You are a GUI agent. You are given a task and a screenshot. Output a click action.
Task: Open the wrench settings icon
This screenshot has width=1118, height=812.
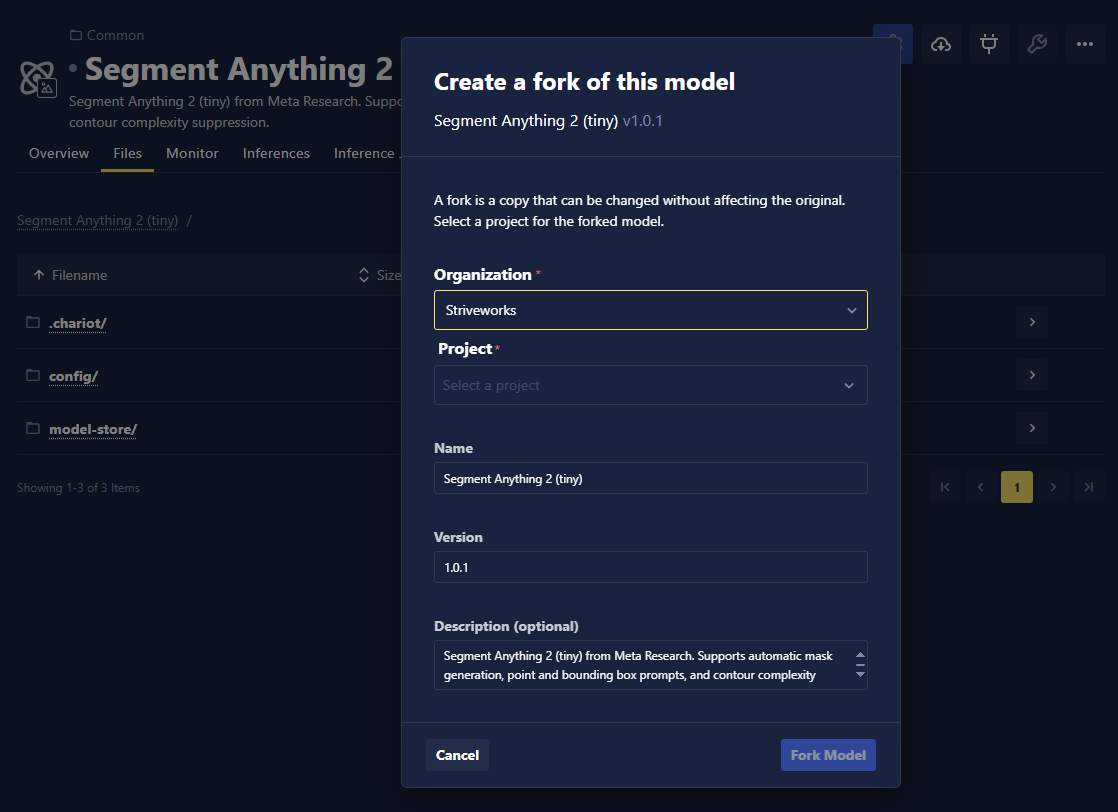(x=1037, y=44)
